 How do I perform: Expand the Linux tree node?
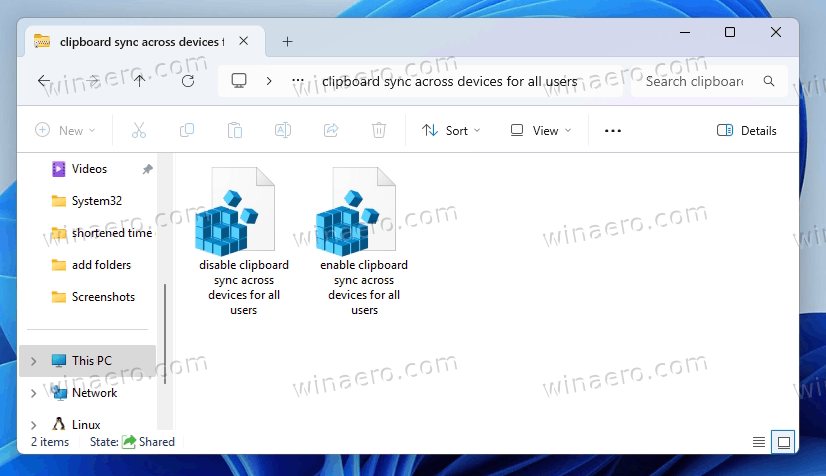pos(34,425)
